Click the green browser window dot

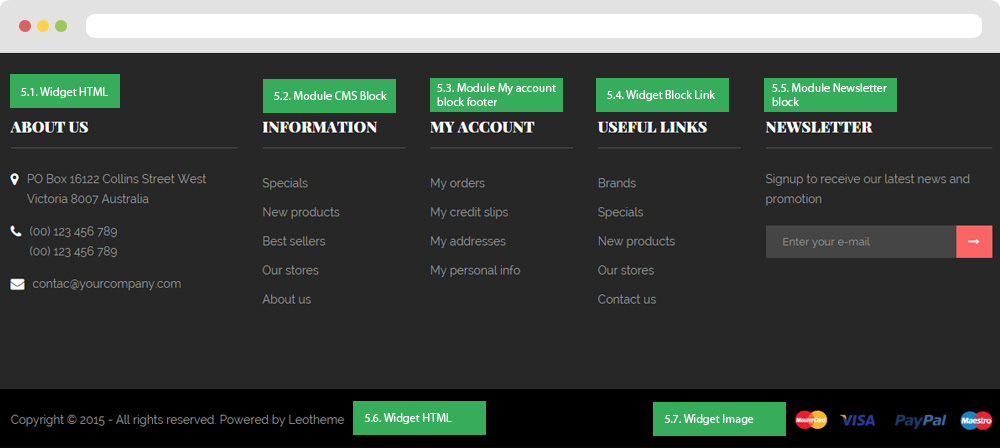(61, 26)
